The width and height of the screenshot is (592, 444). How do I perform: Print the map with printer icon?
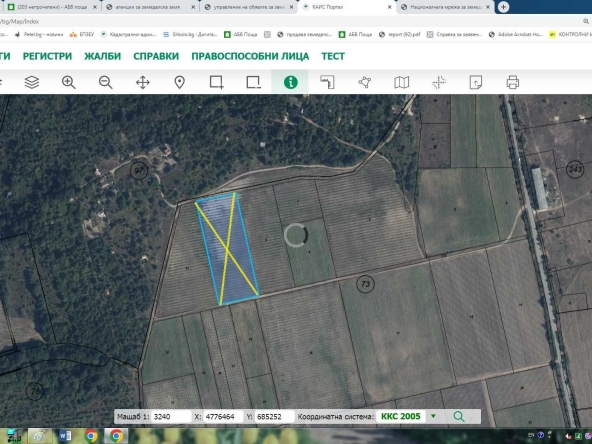click(x=513, y=82)
